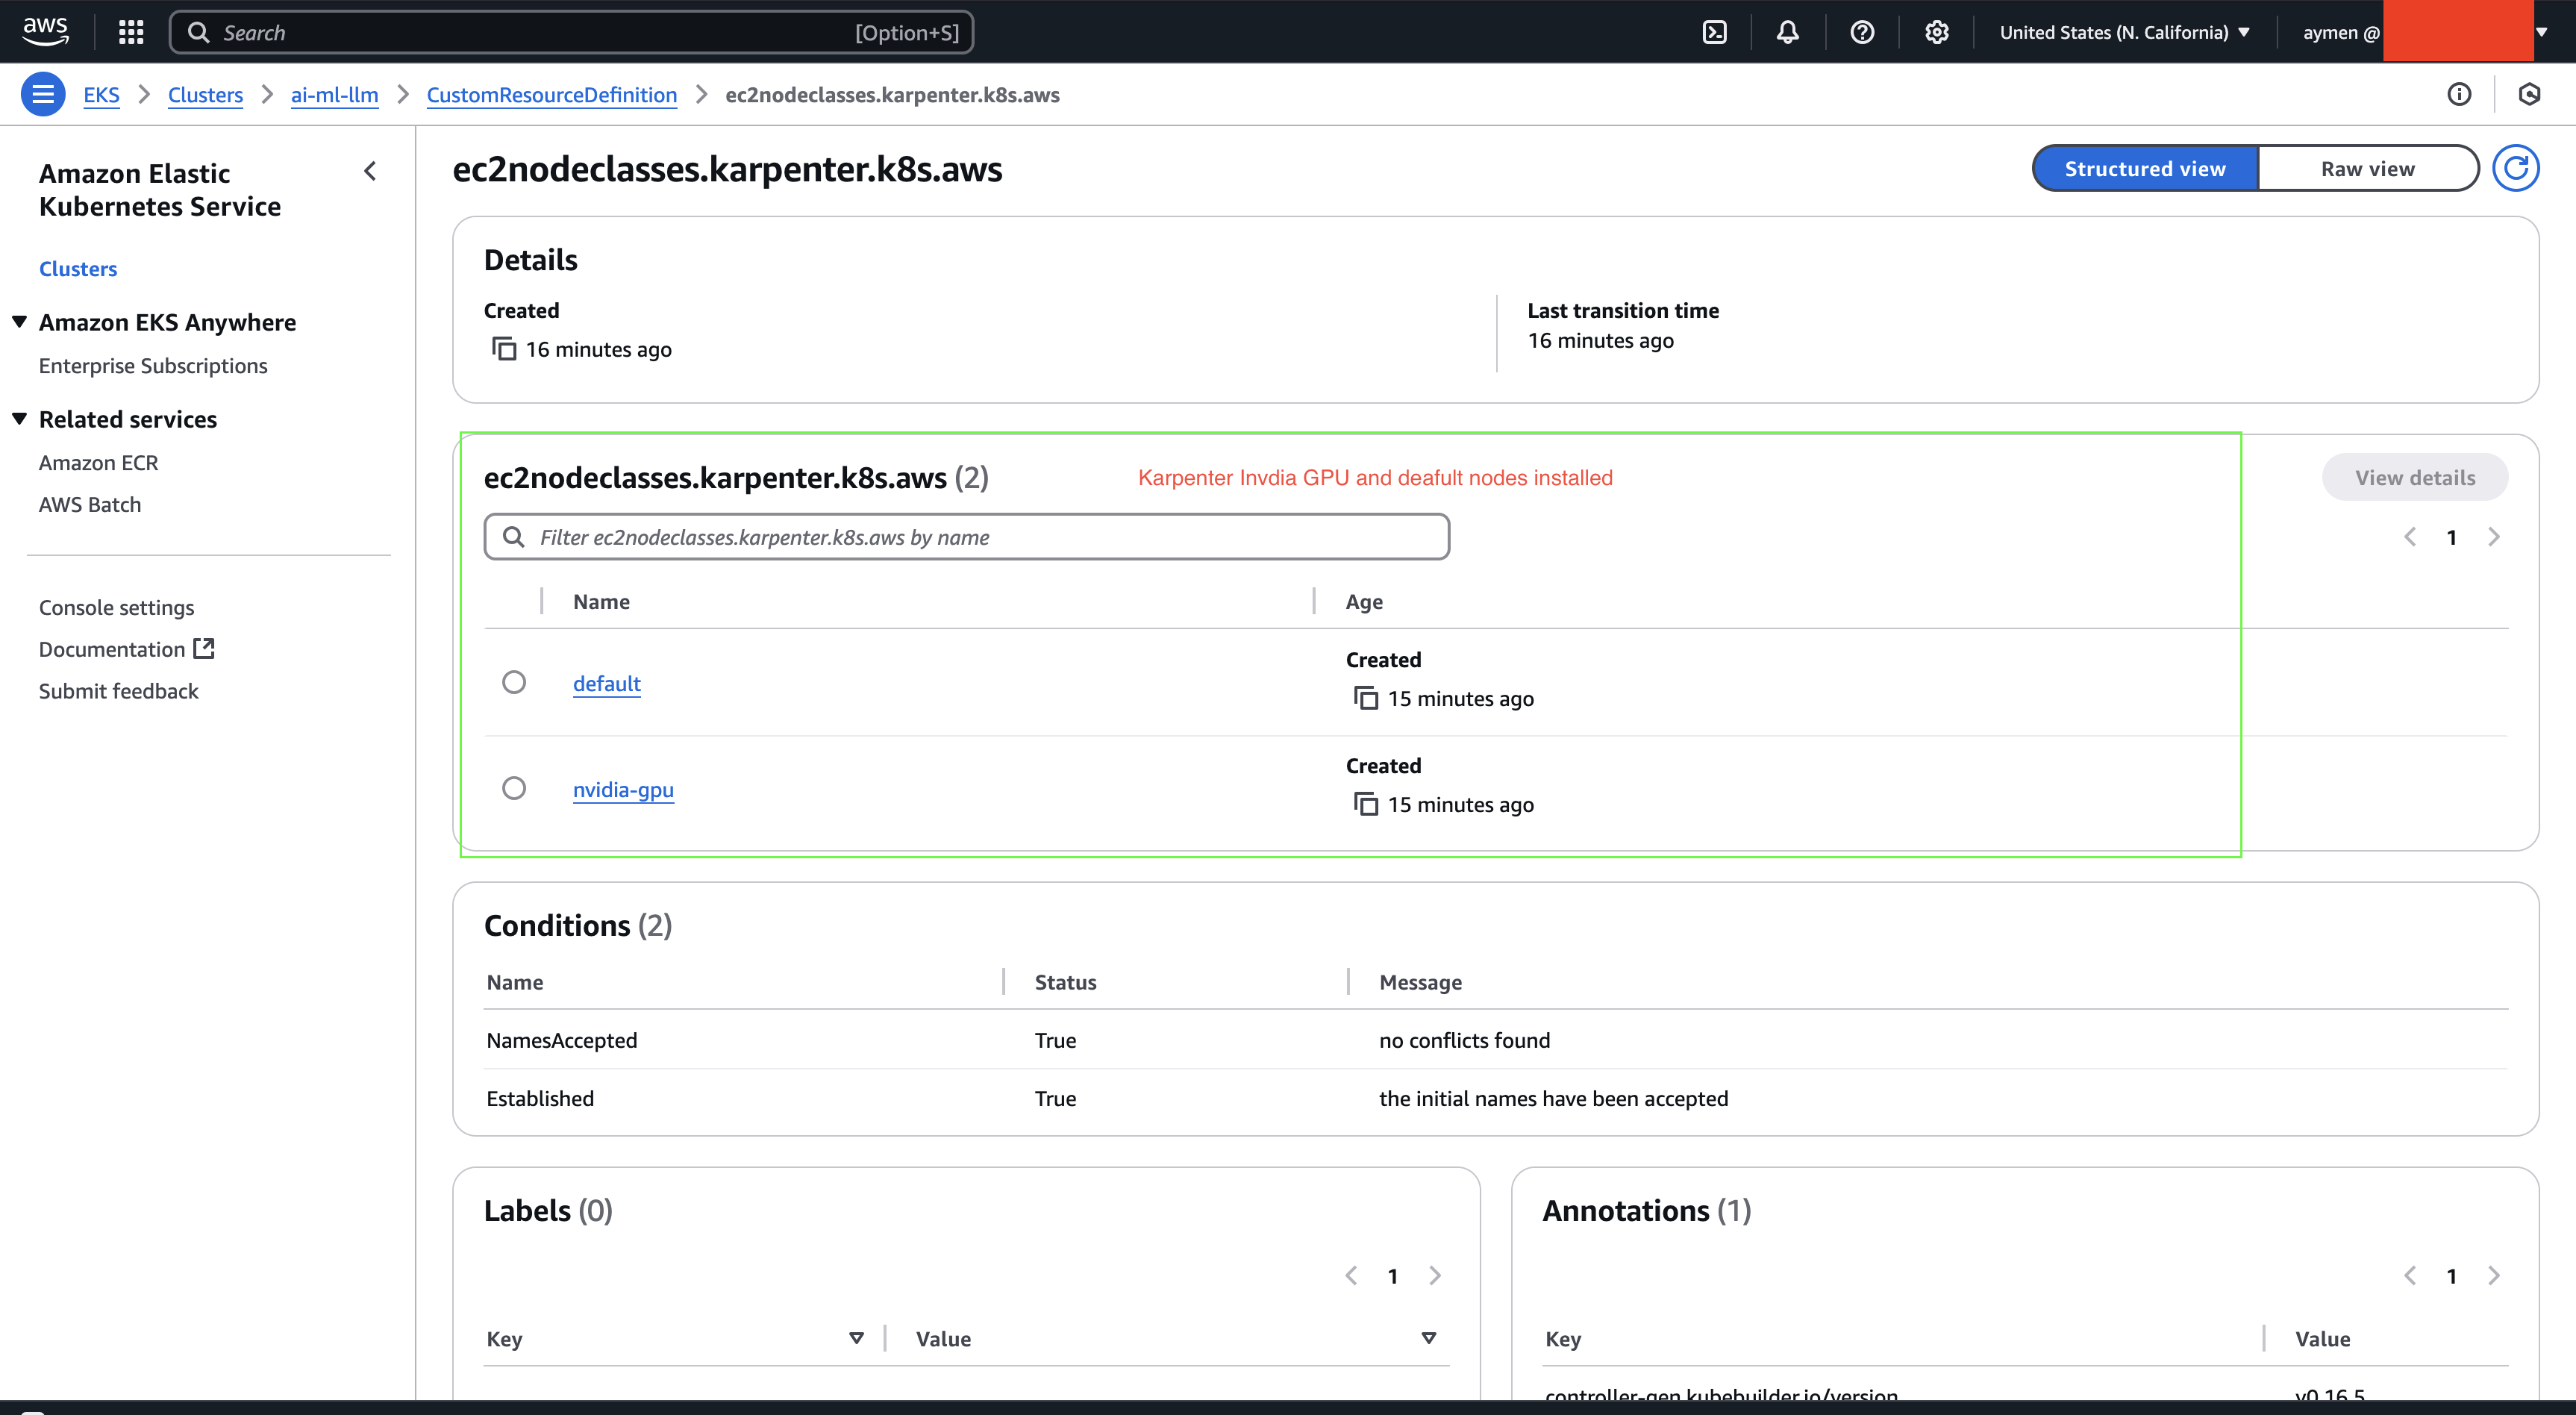The height and width of the screenshot is (1415, 2576).
Task: Click the Clusters breadcrumb link
Action: click(x=205, y=94)
